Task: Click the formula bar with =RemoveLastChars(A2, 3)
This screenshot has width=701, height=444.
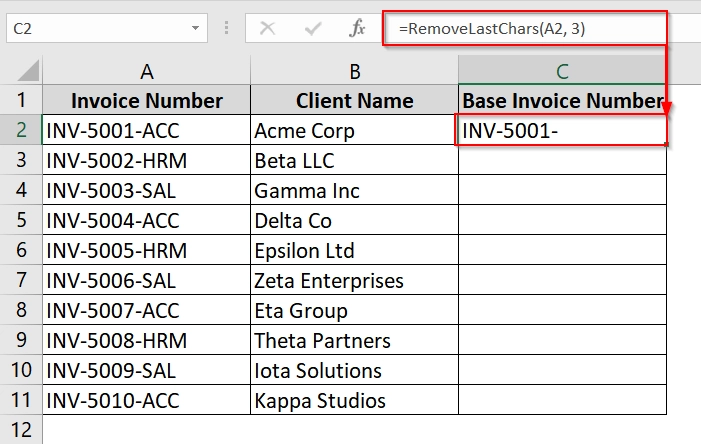Action: coord(542,29)
